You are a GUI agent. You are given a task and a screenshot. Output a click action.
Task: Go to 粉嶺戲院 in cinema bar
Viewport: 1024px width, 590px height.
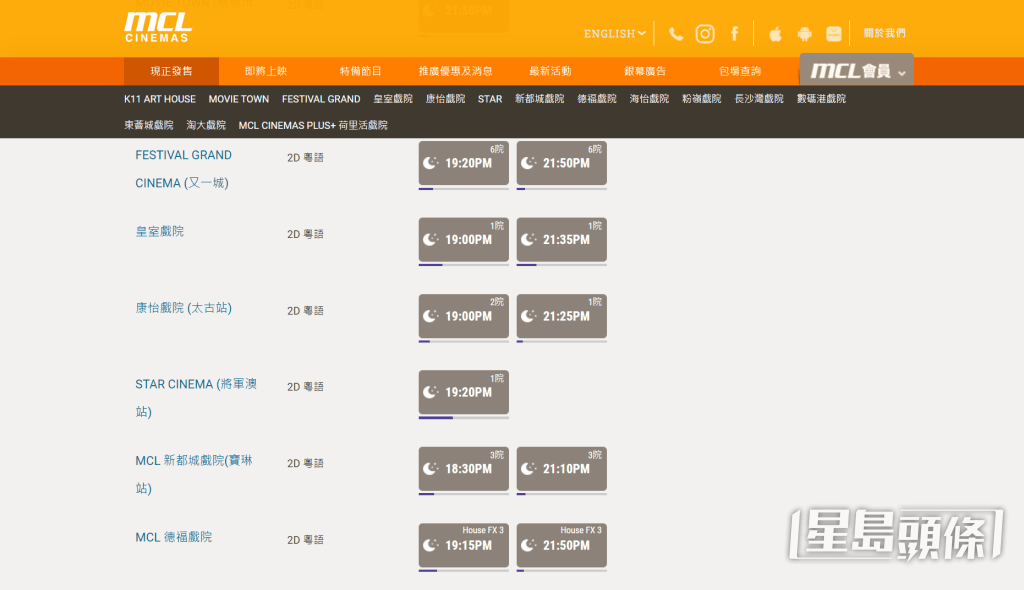point(701,99)
